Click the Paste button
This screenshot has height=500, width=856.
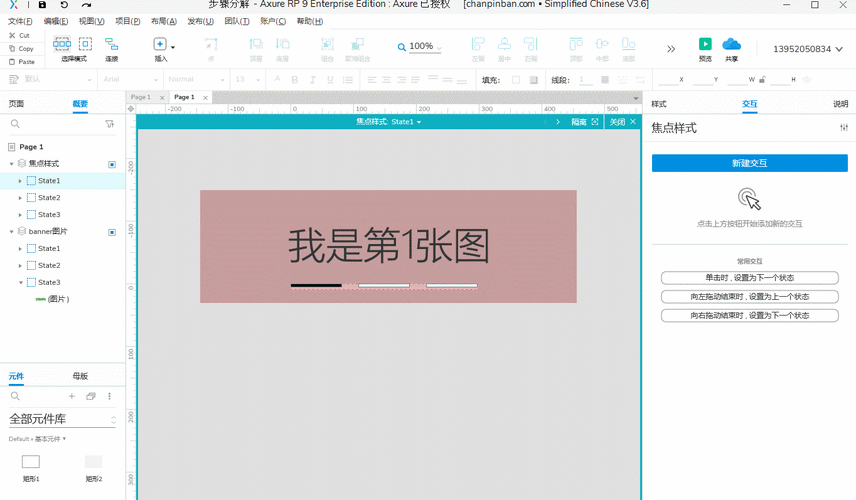point(21,62)
